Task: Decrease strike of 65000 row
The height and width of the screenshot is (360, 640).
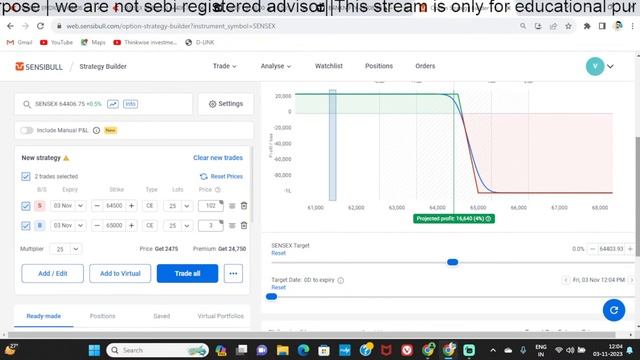Action: tap(97, 225)
